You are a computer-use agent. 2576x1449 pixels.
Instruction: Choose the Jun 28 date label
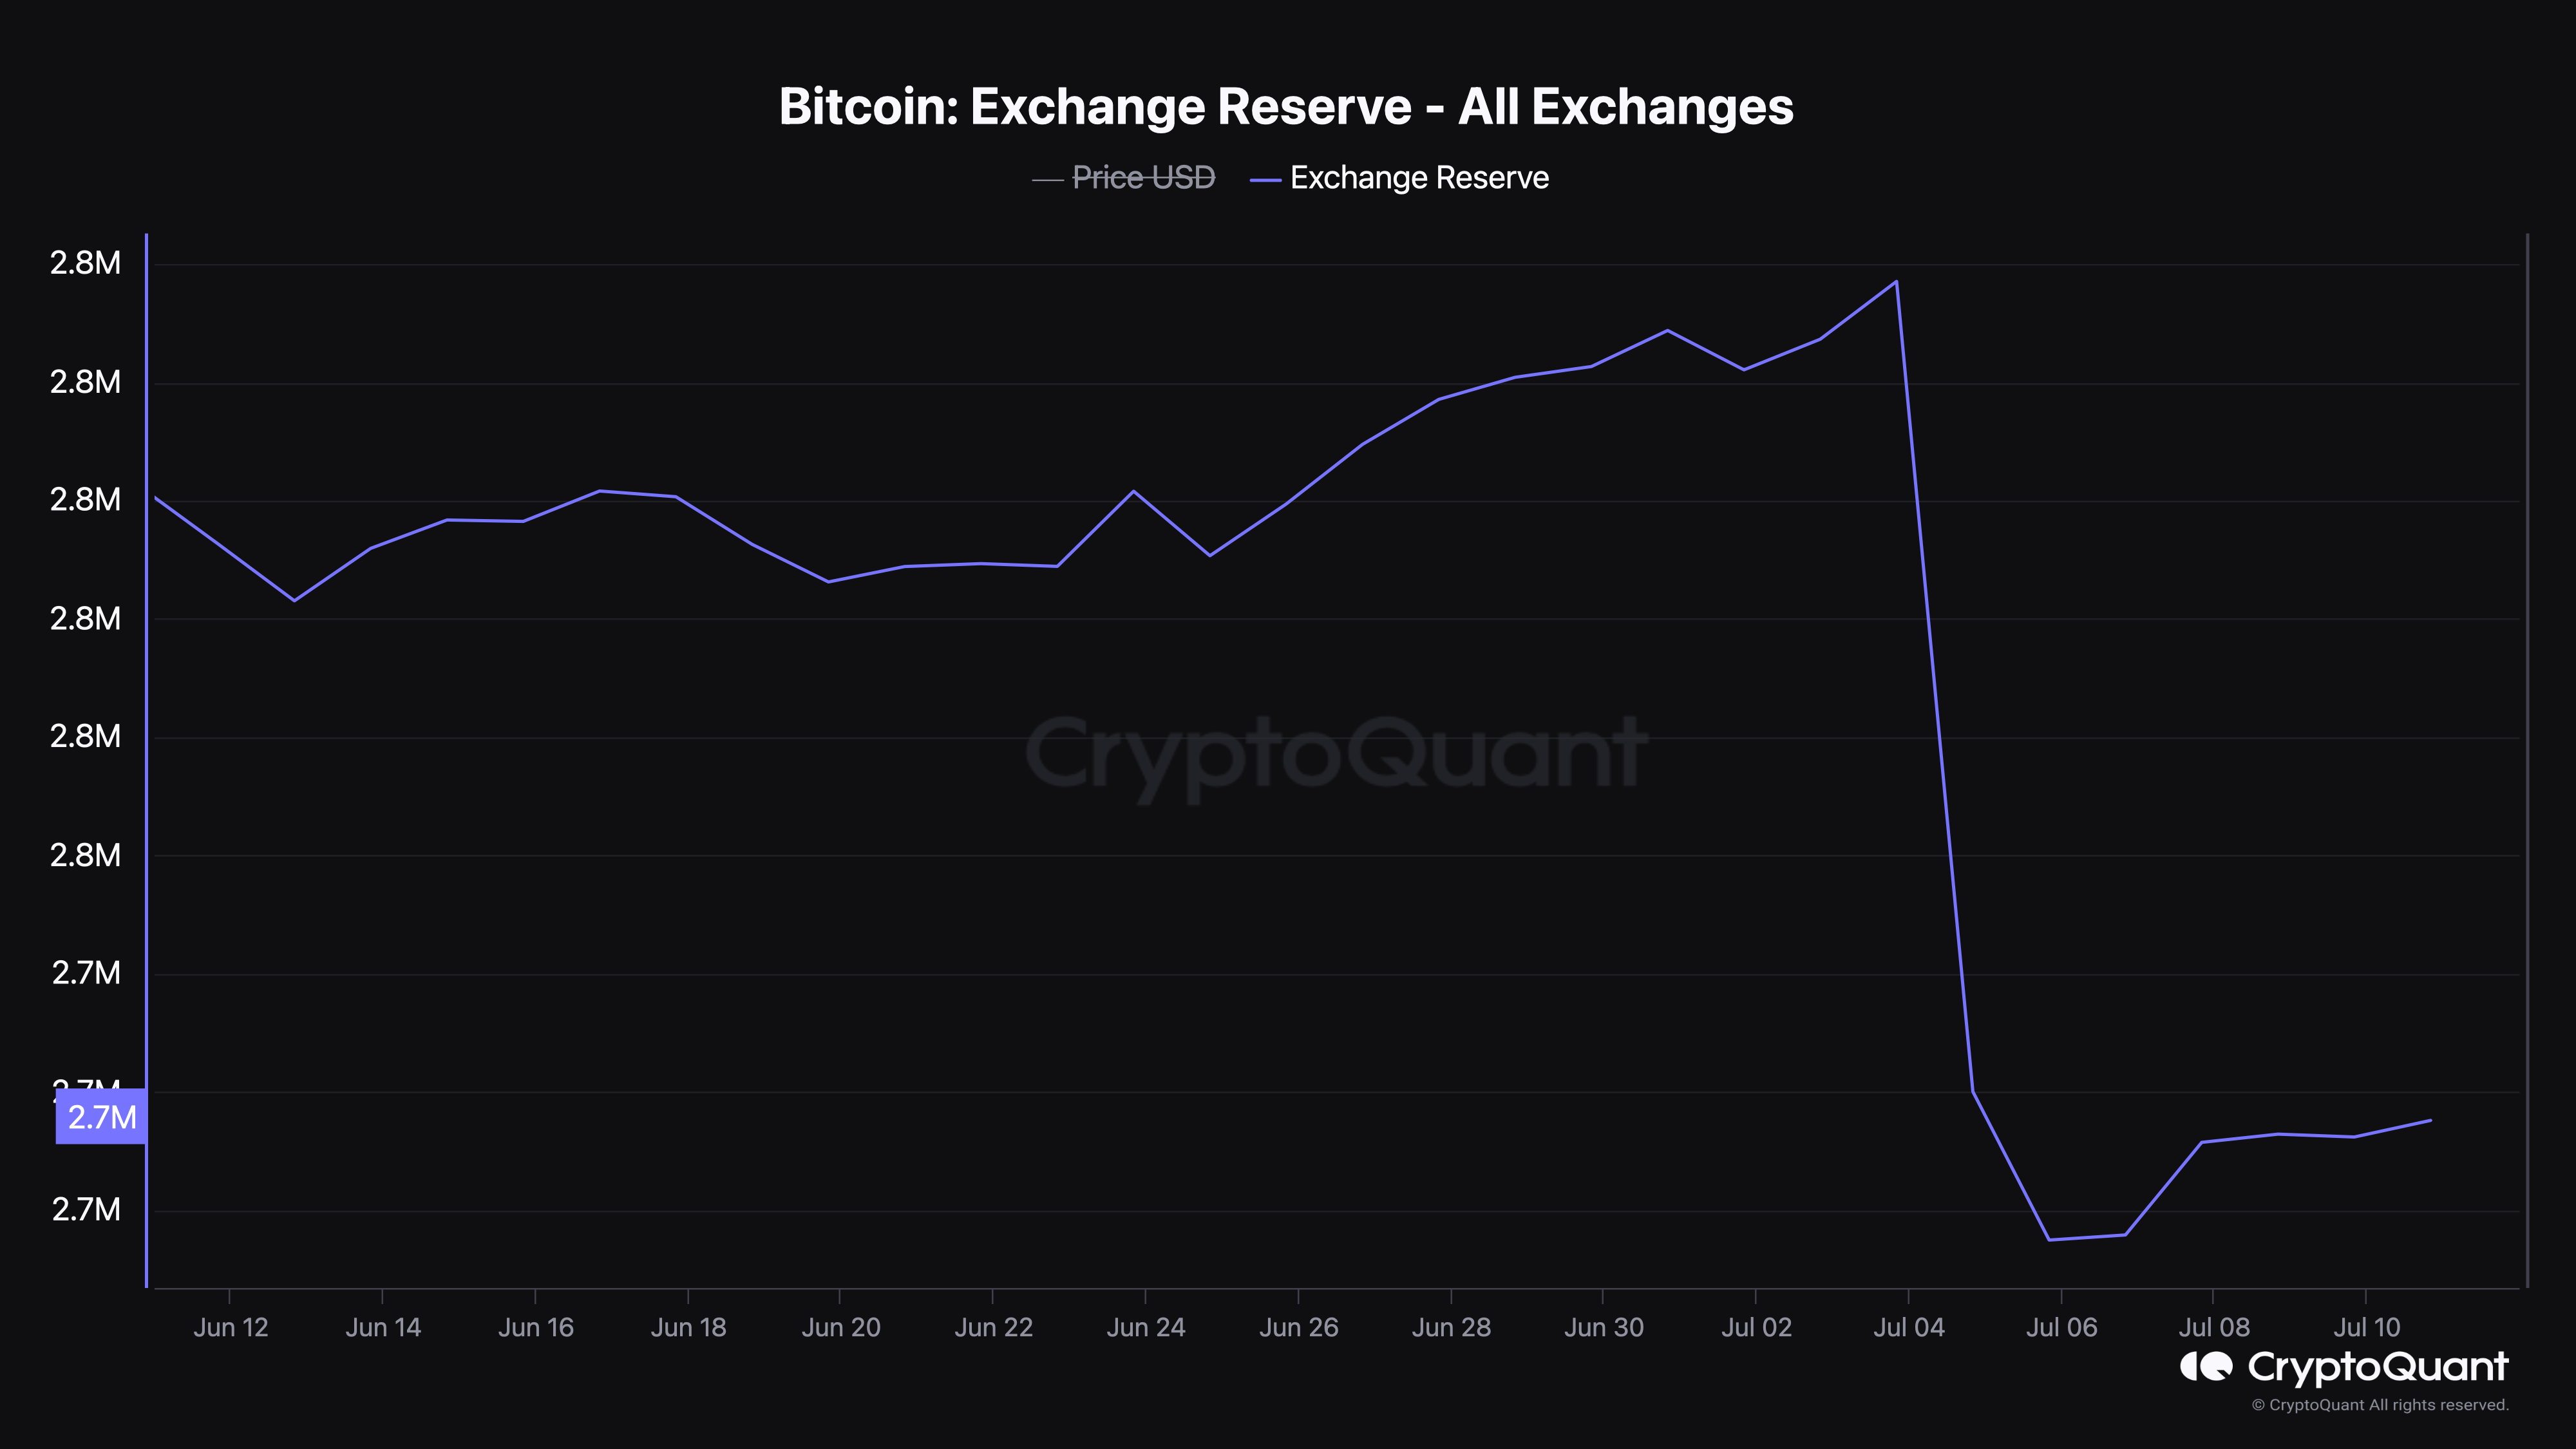(1451, 1327)
